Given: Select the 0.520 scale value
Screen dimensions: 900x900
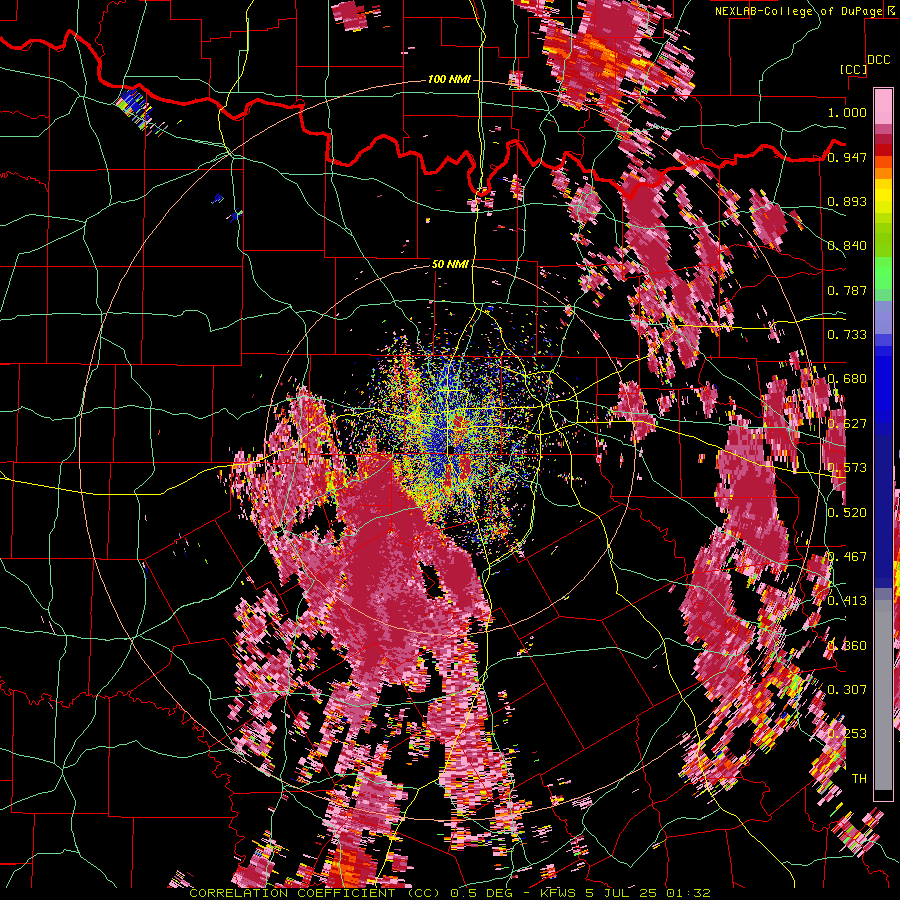Looking at the screenshot, I should pos(847,512).
